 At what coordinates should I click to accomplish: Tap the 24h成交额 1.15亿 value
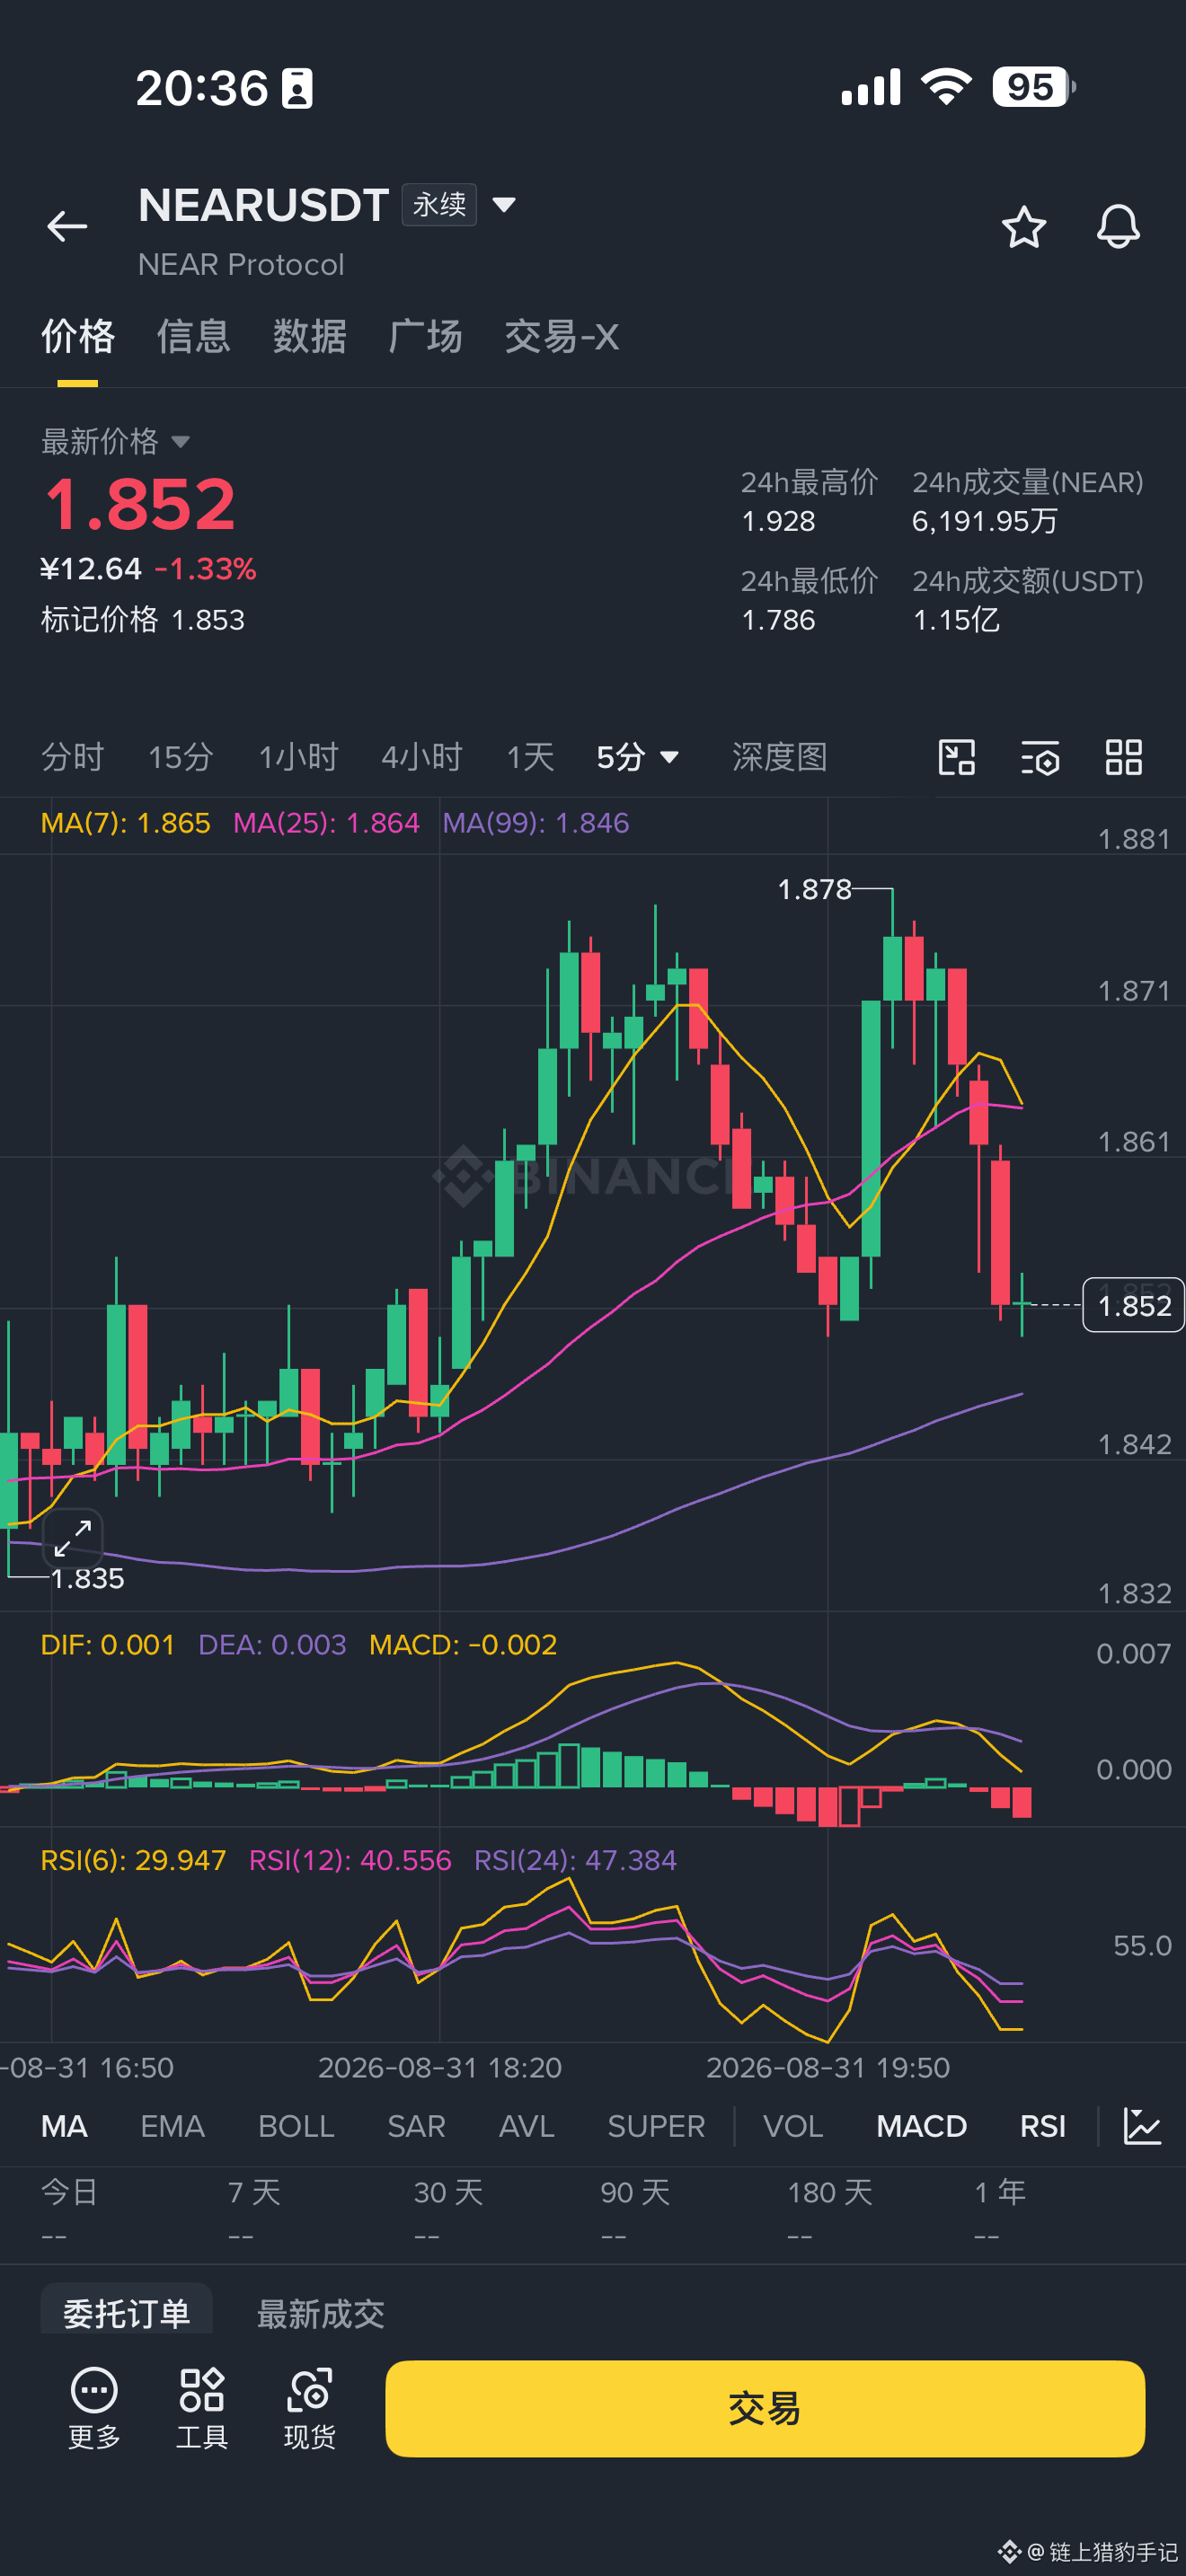tap(956, 620)
